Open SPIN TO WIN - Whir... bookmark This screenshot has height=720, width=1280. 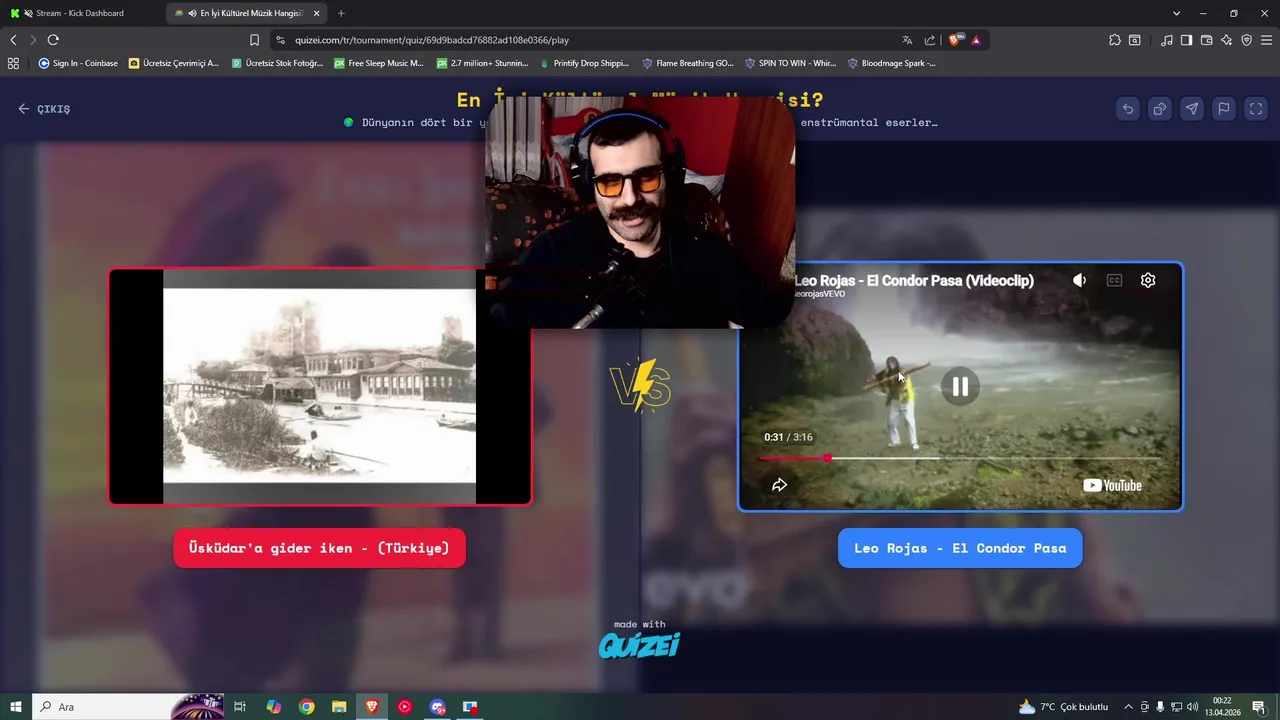791,63
